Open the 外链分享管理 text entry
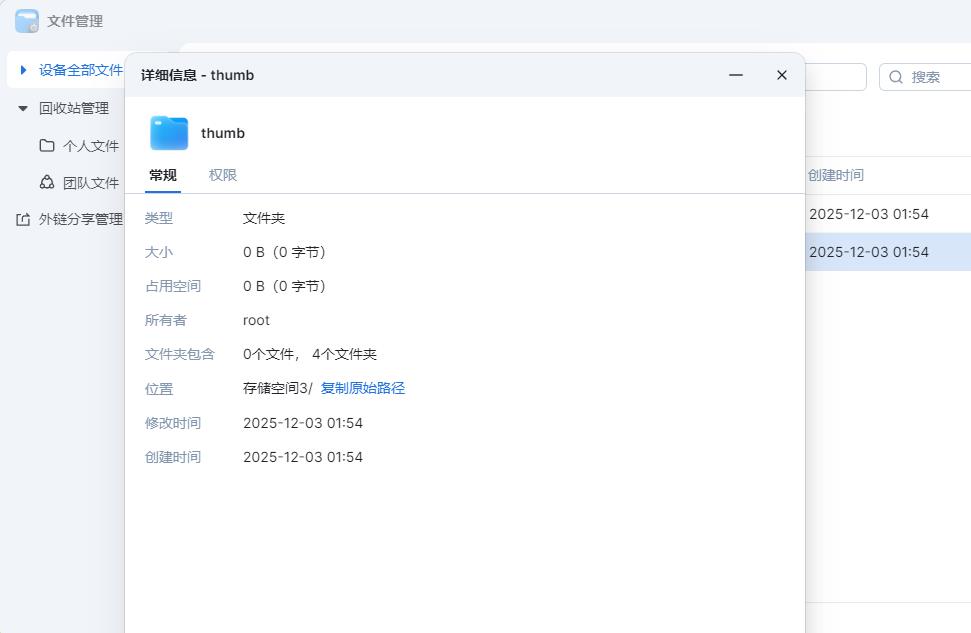The height and width of the screenshot is (633, 971). [x=80, y=219]
